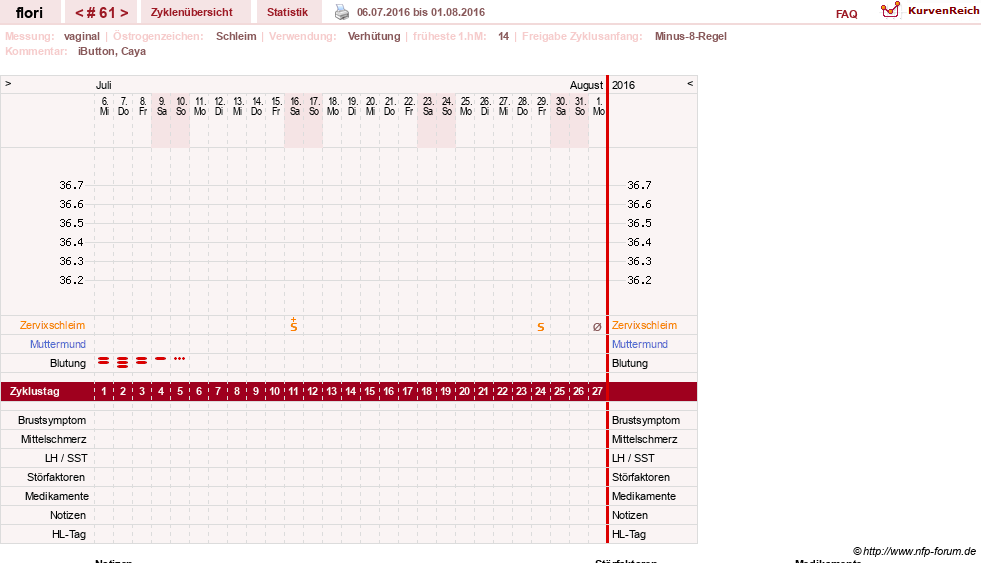Screen dimensions: 981x563
Task: Click the Schleim Östrogenzeichen value
Action: (236, 36)
